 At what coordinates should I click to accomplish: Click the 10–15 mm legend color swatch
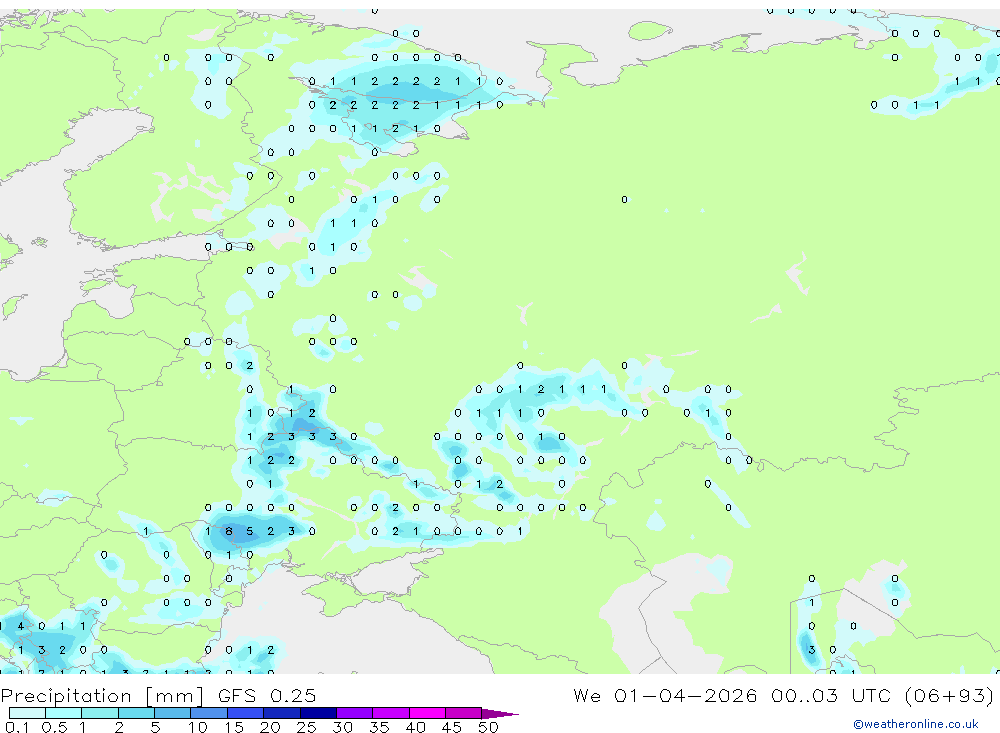pyautogui.click(x=209, y=713)
